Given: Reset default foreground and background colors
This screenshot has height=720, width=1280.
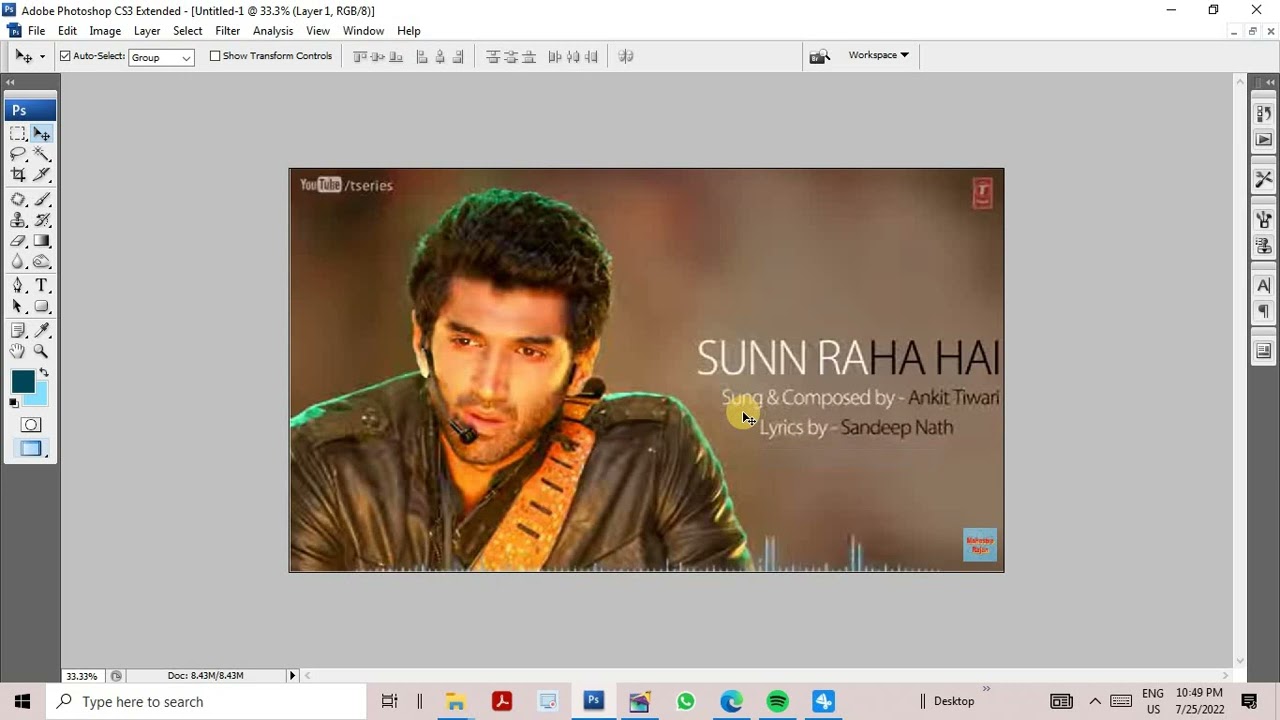Looking at the screenshot, I should (x=14, y=403).
